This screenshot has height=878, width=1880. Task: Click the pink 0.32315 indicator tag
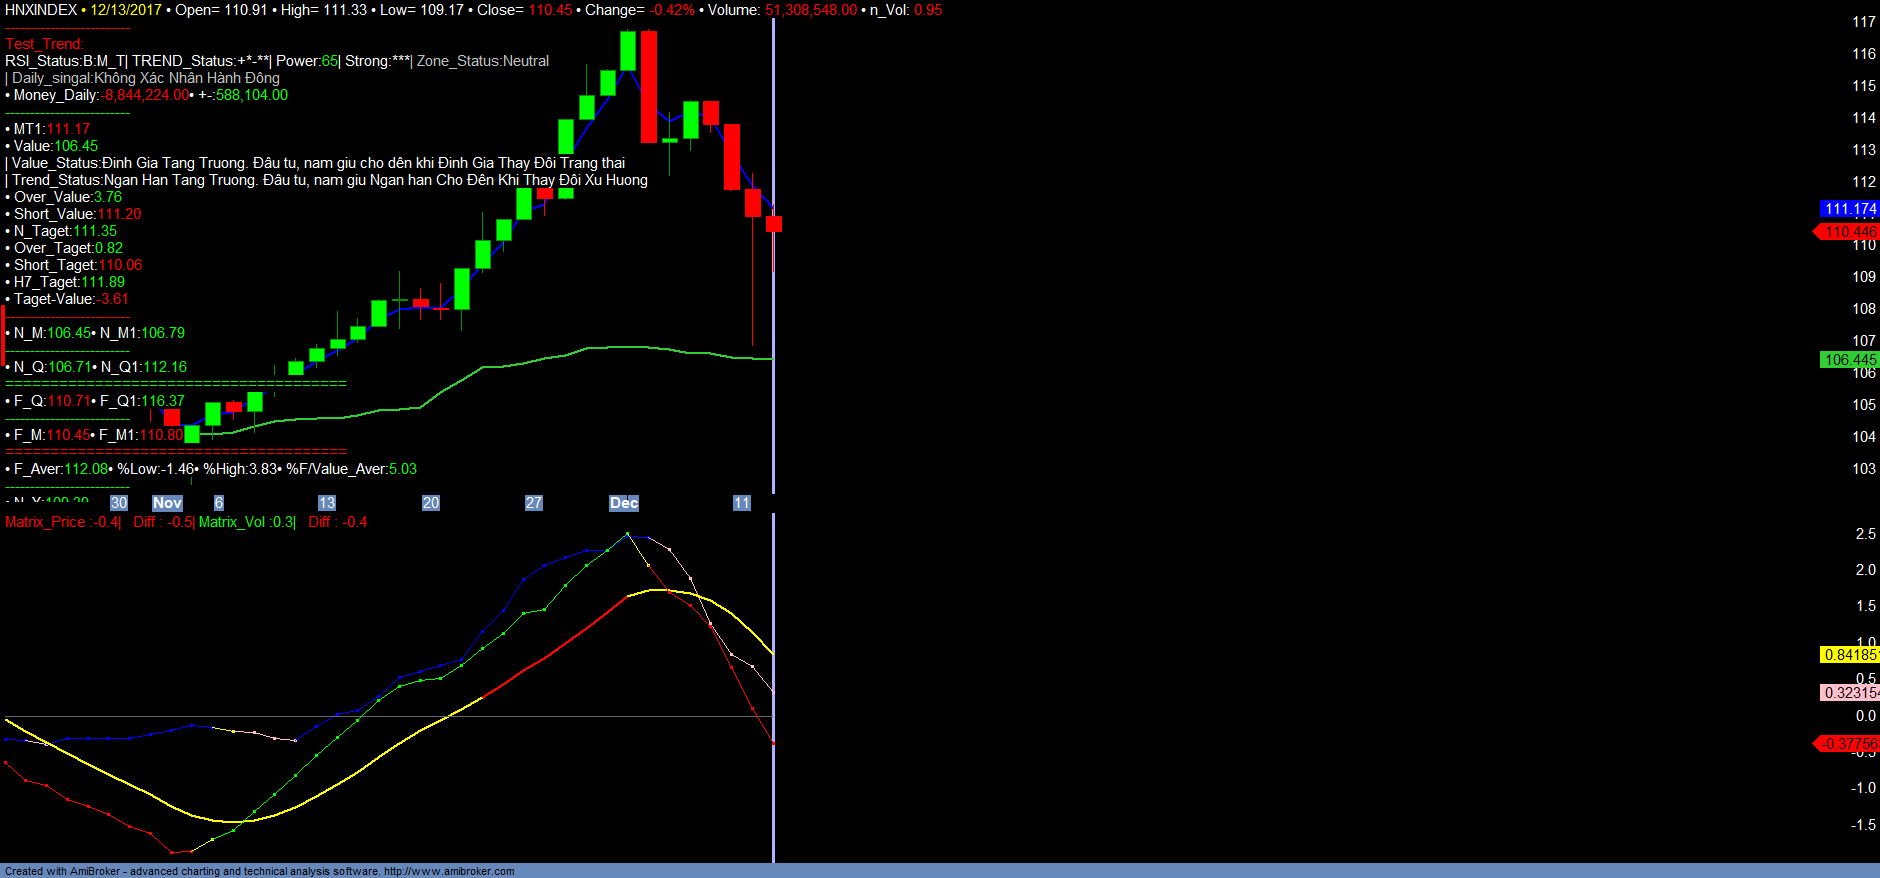pos(1849,693)
